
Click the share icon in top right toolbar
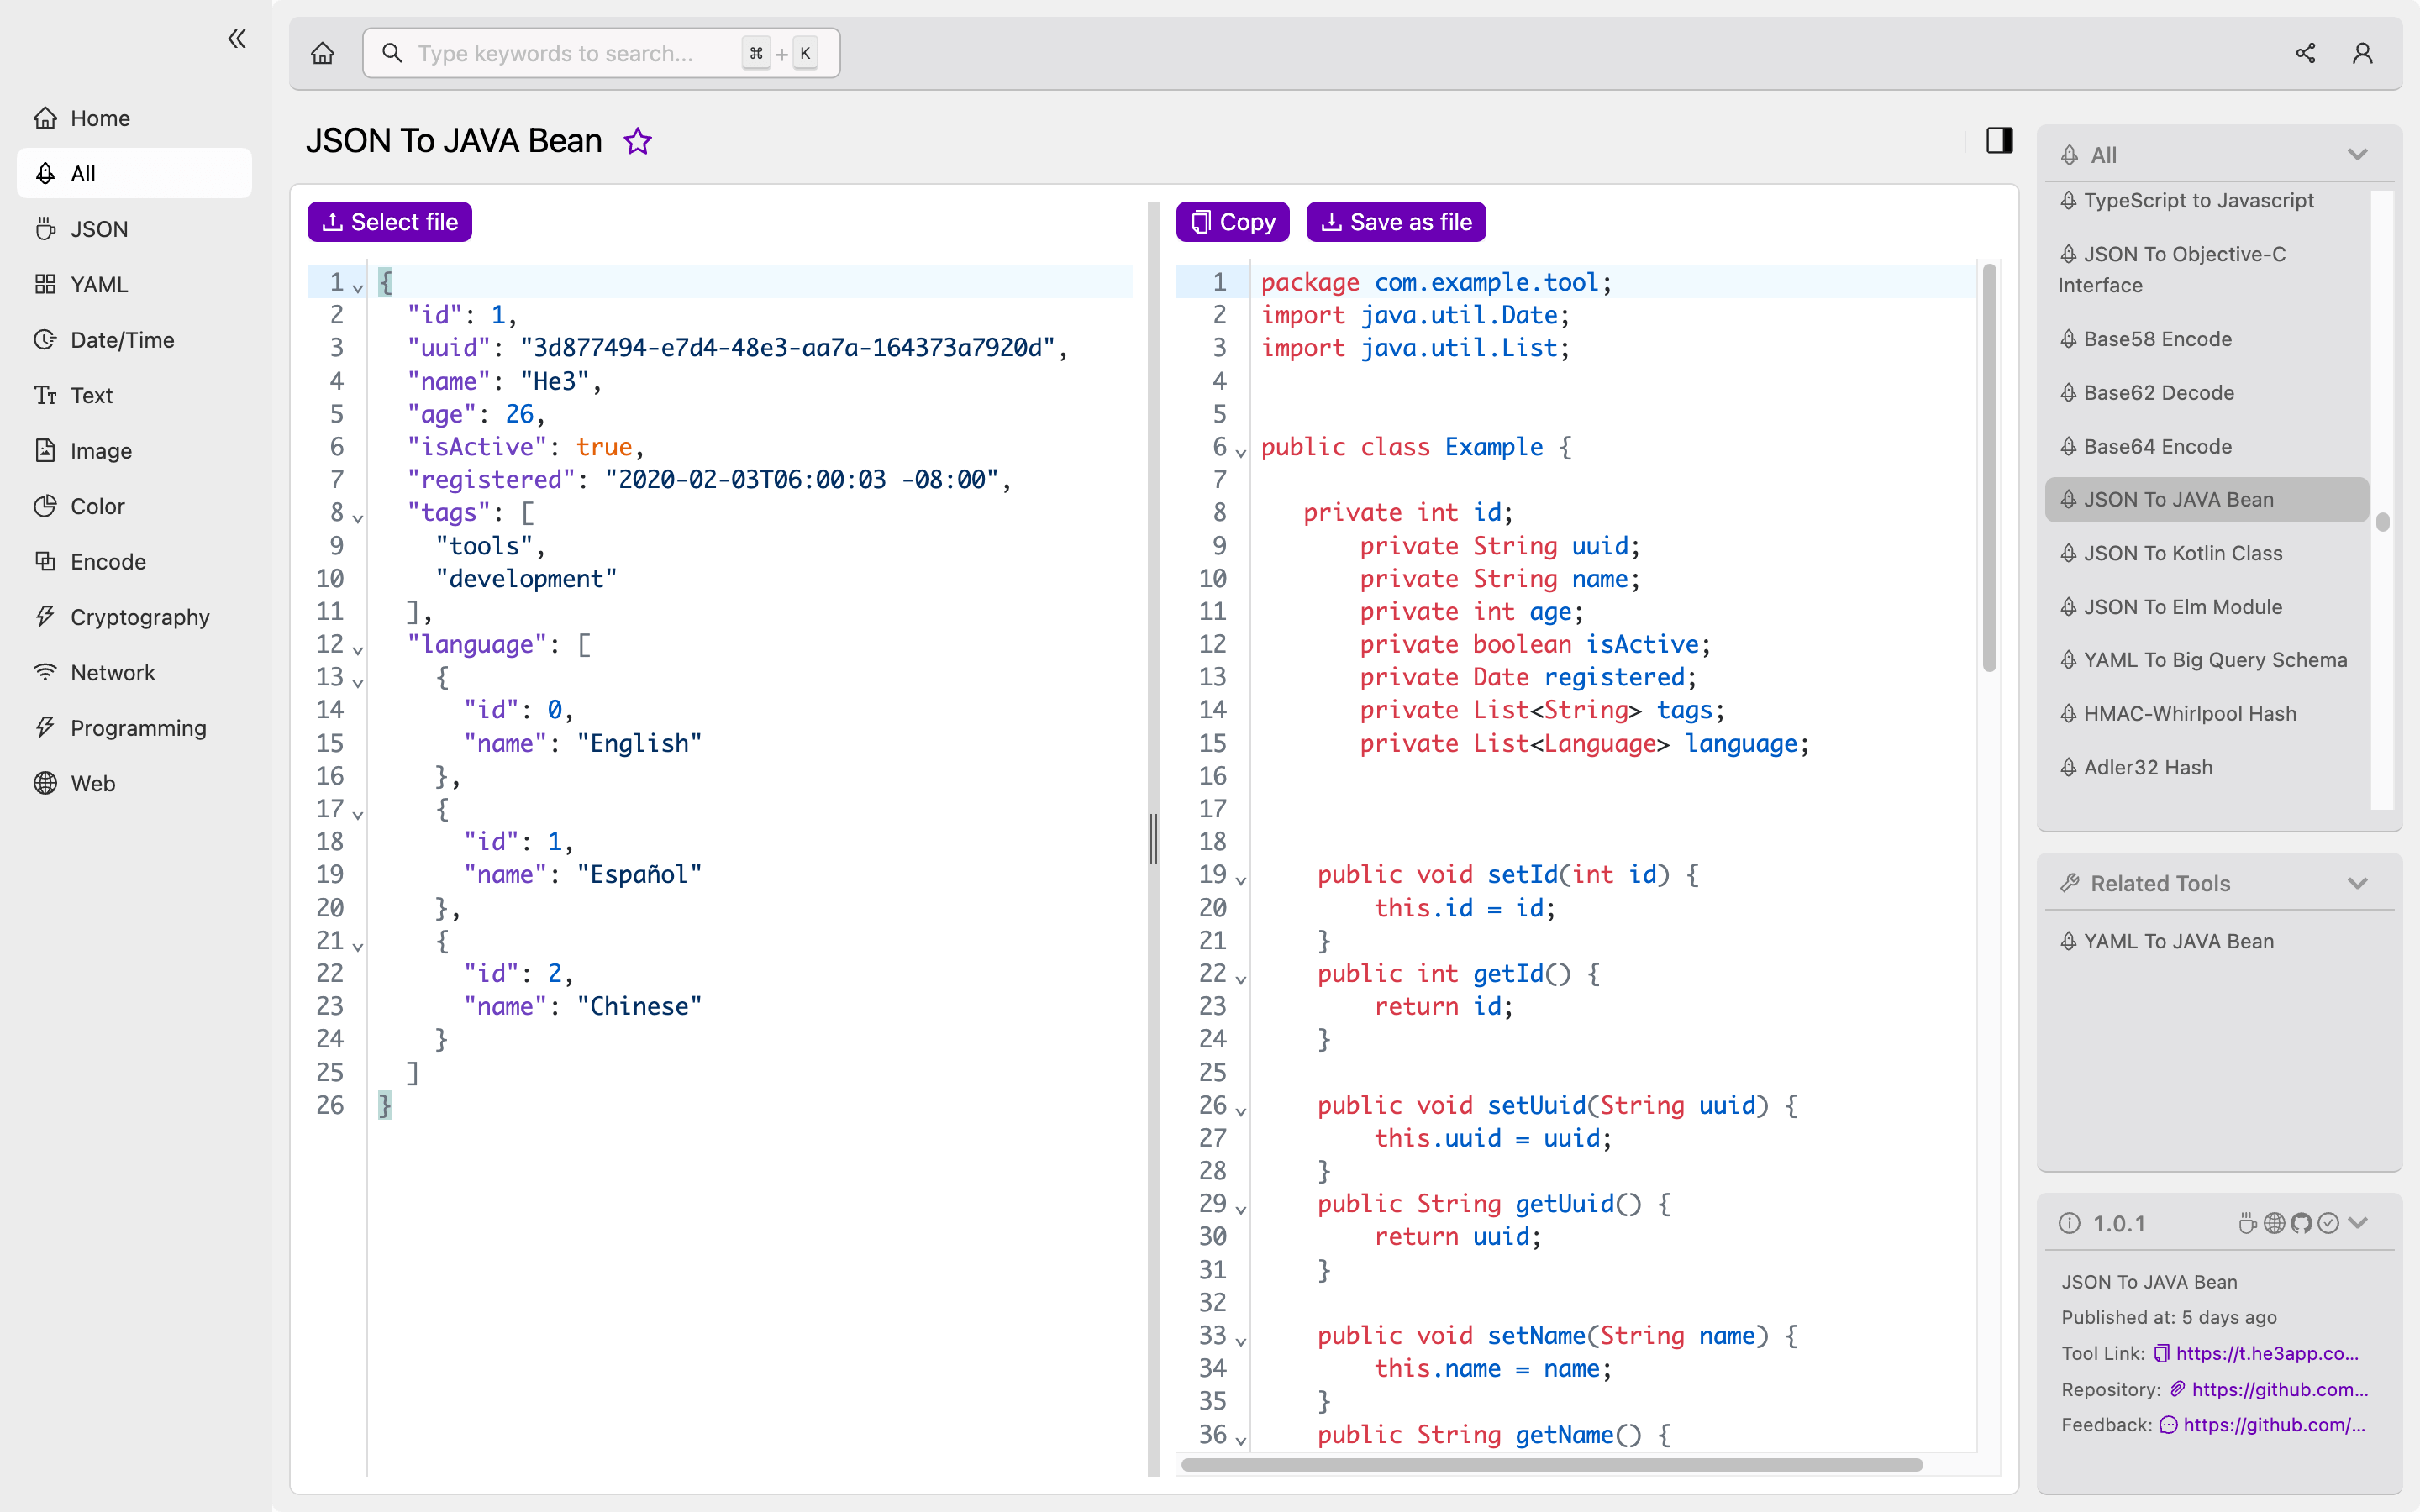pos(2305,52)
